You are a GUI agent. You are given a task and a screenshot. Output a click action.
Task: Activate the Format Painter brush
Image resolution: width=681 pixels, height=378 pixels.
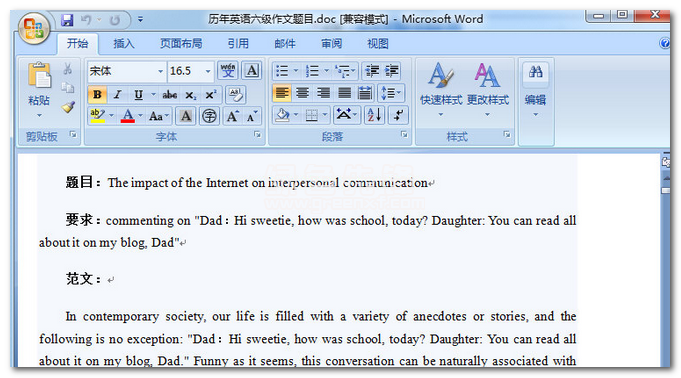pos(68,107)
